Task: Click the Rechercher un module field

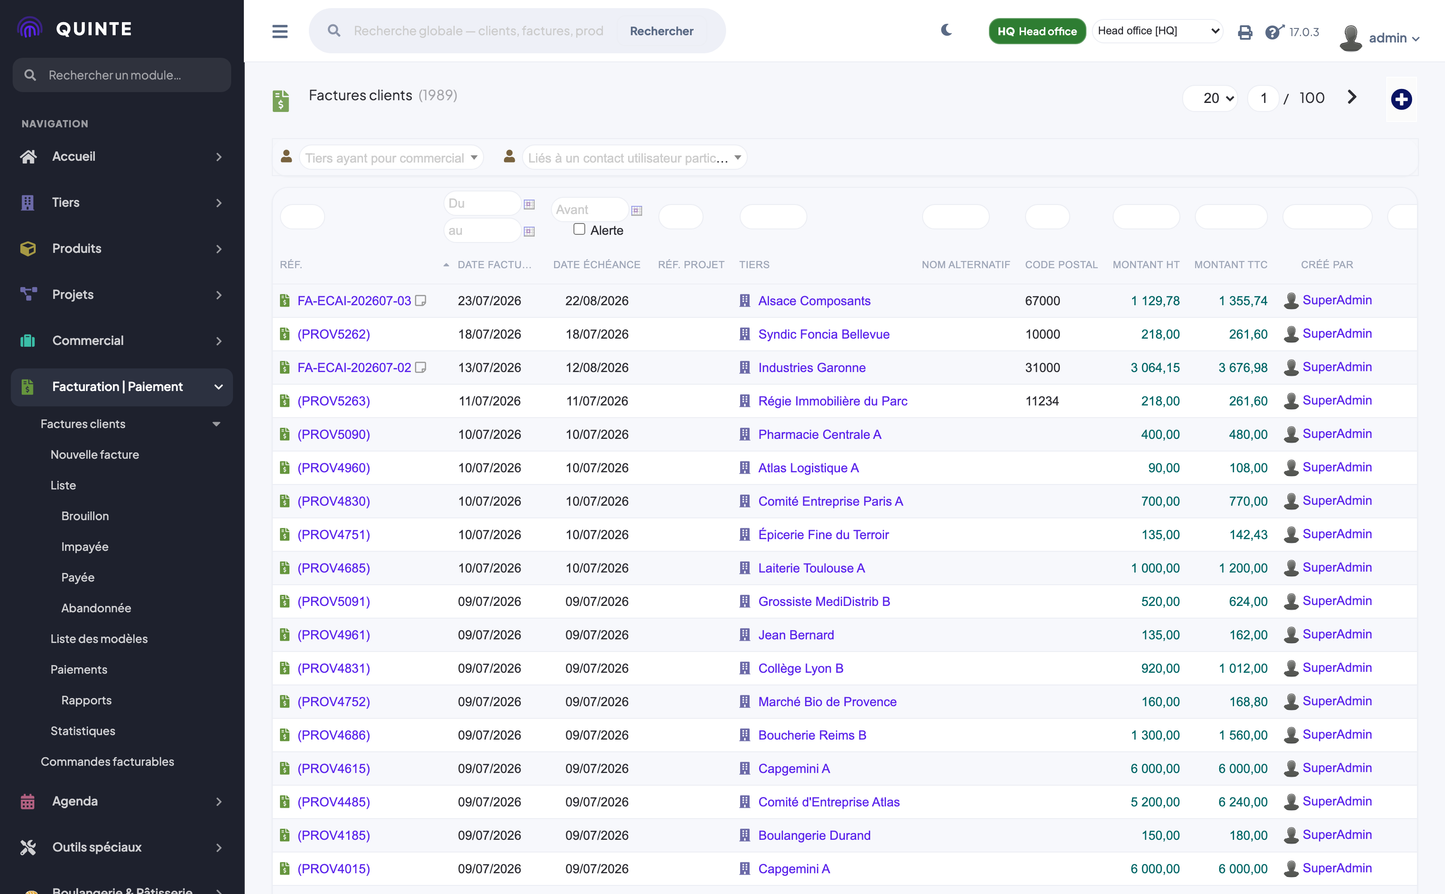Action: click(x=122, y=75)
